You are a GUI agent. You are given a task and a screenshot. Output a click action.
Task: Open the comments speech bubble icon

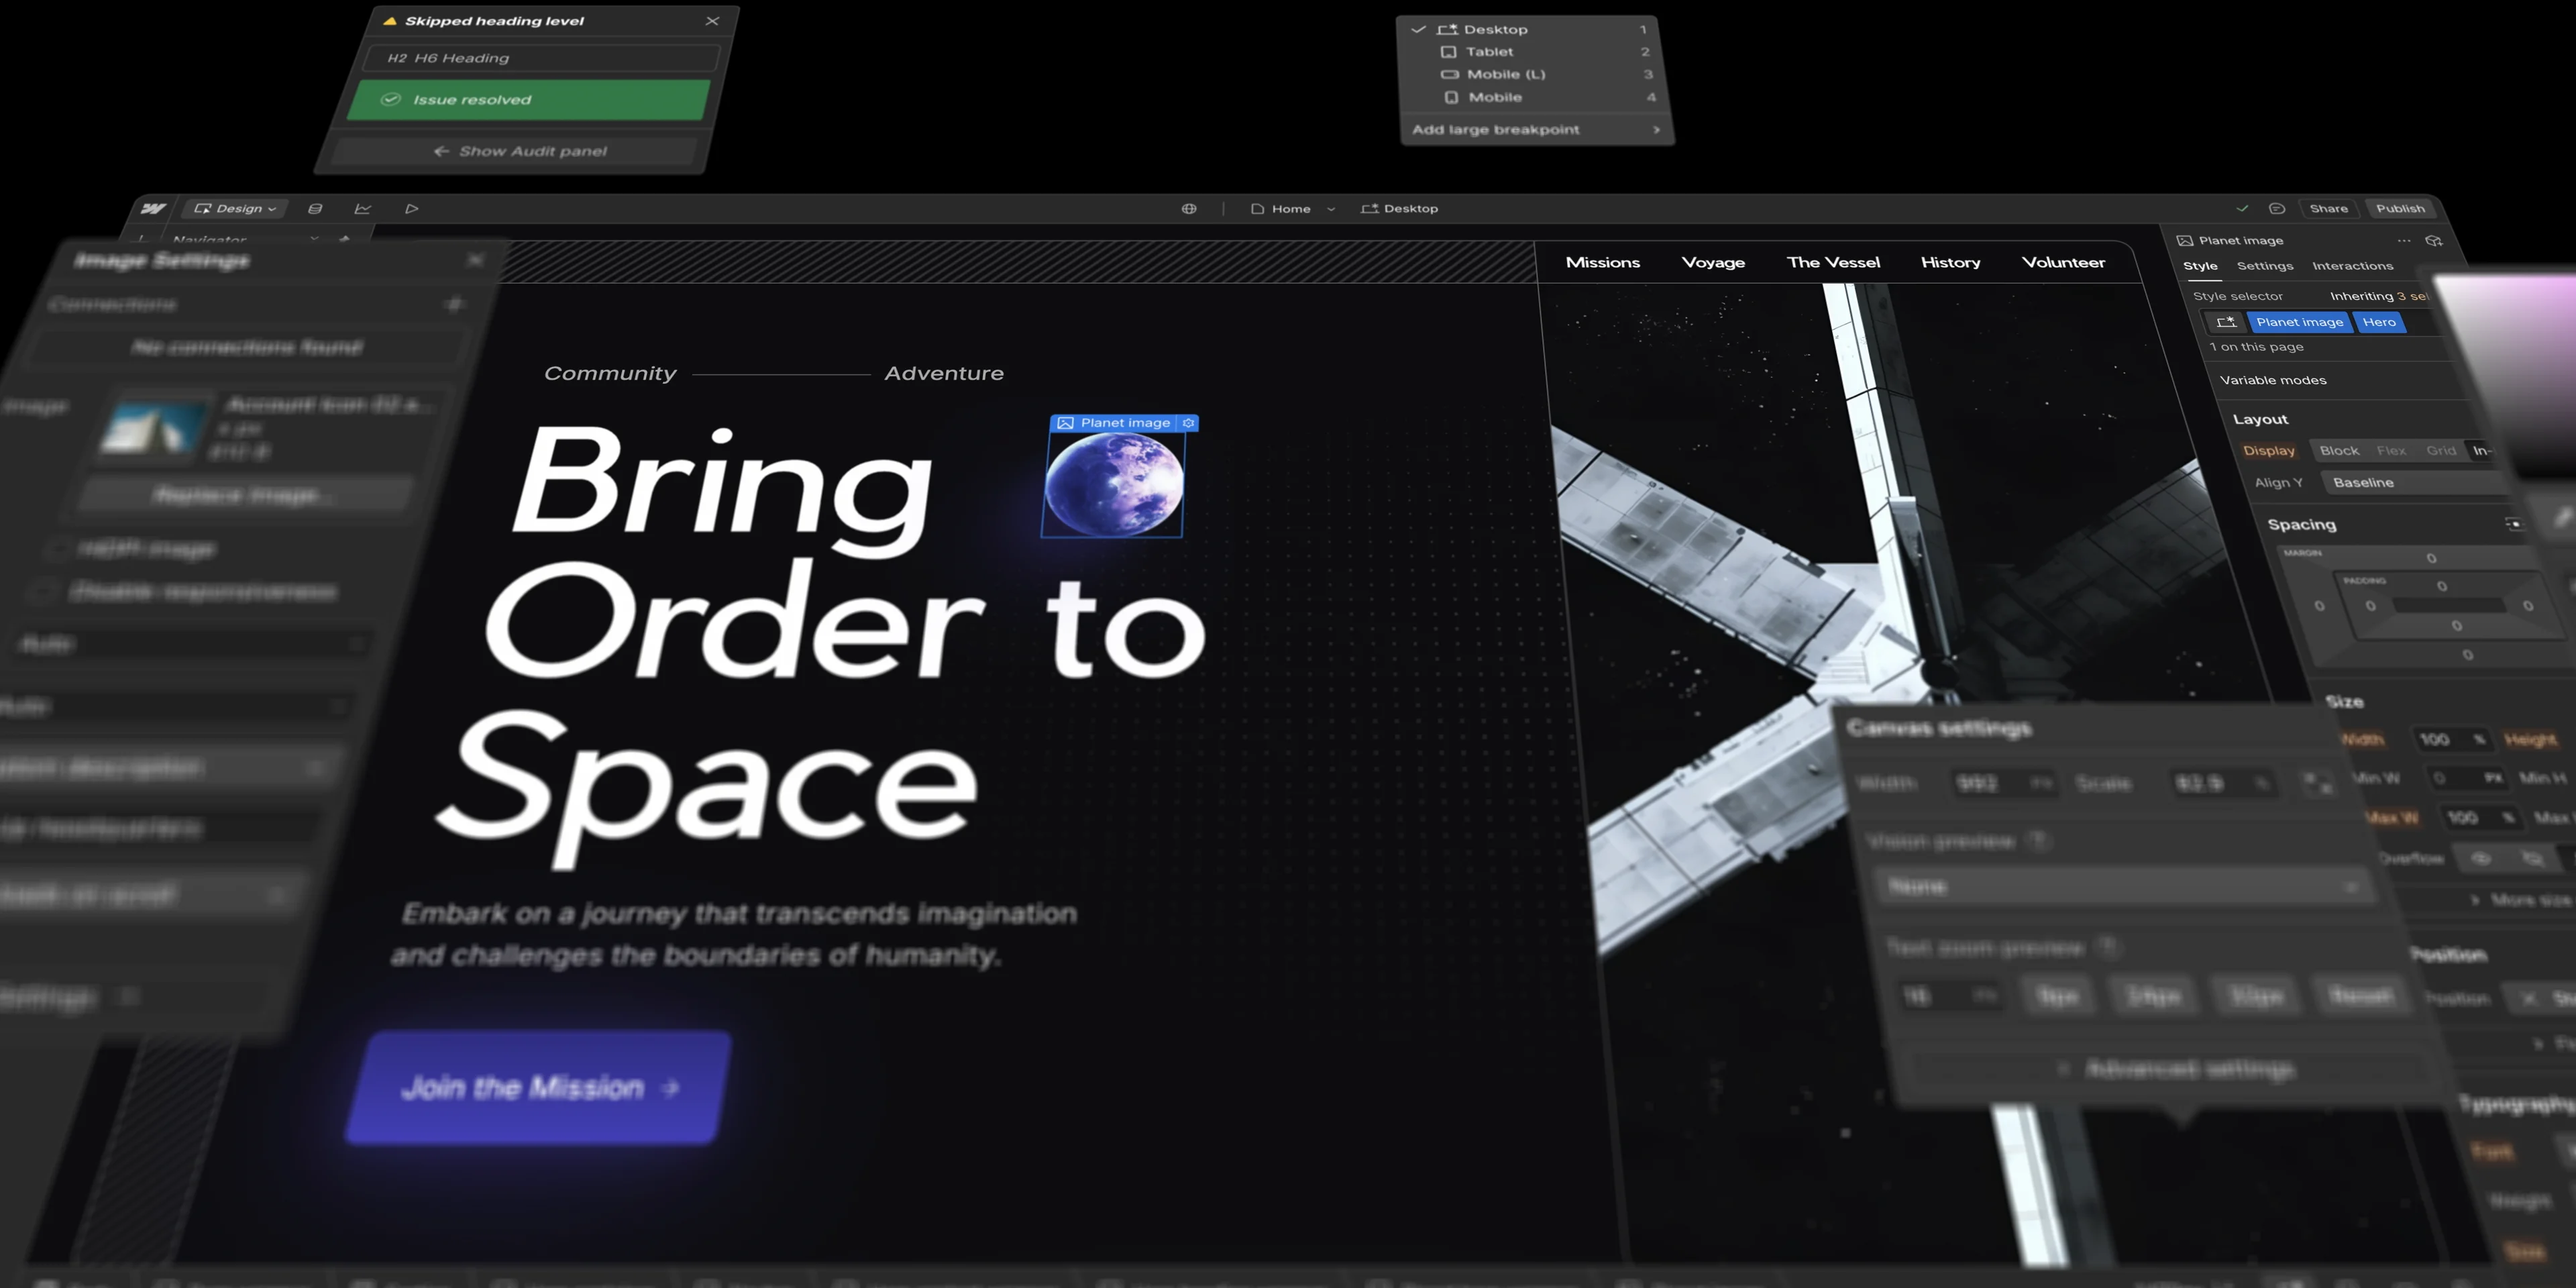[x=2277, y=208]
